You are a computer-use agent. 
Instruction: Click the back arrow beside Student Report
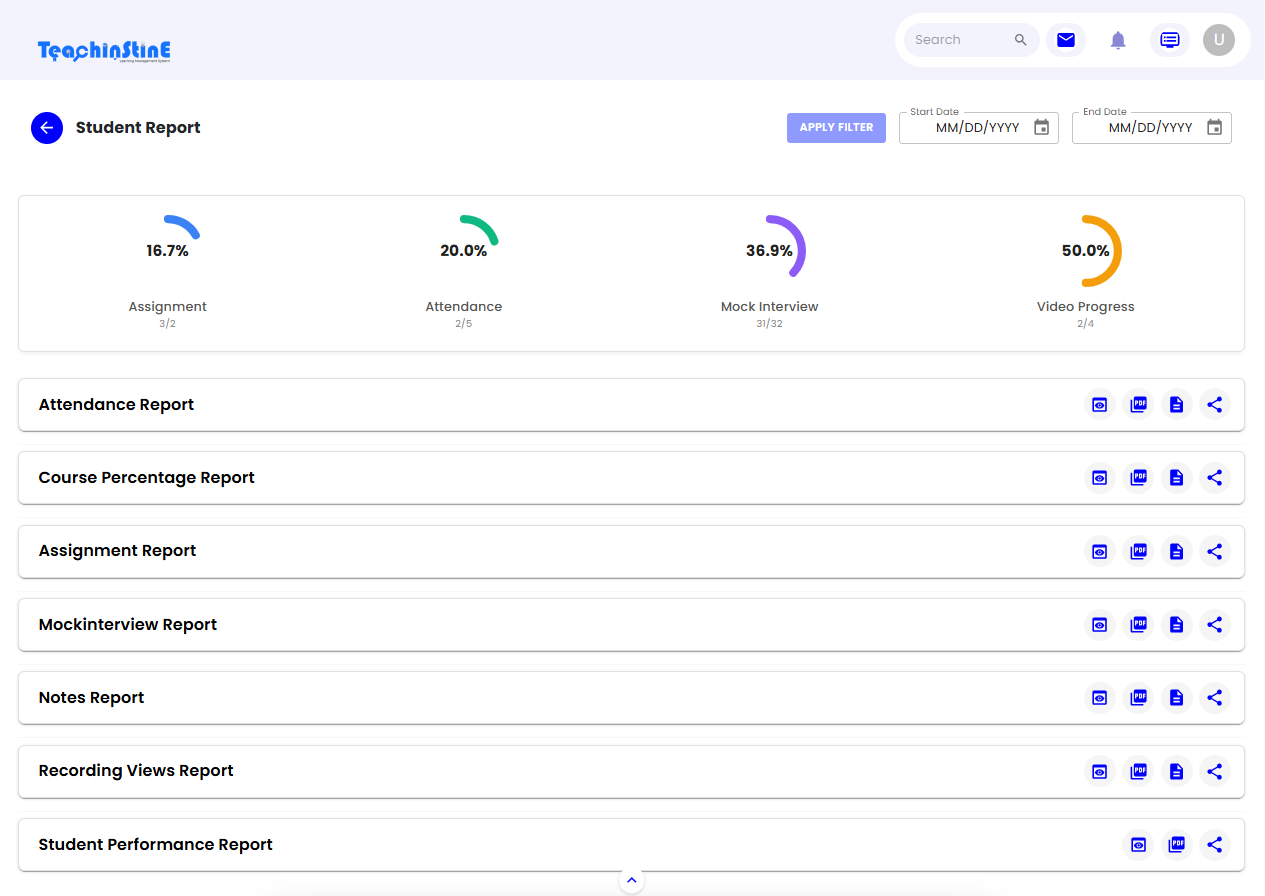tap(47, 128)
